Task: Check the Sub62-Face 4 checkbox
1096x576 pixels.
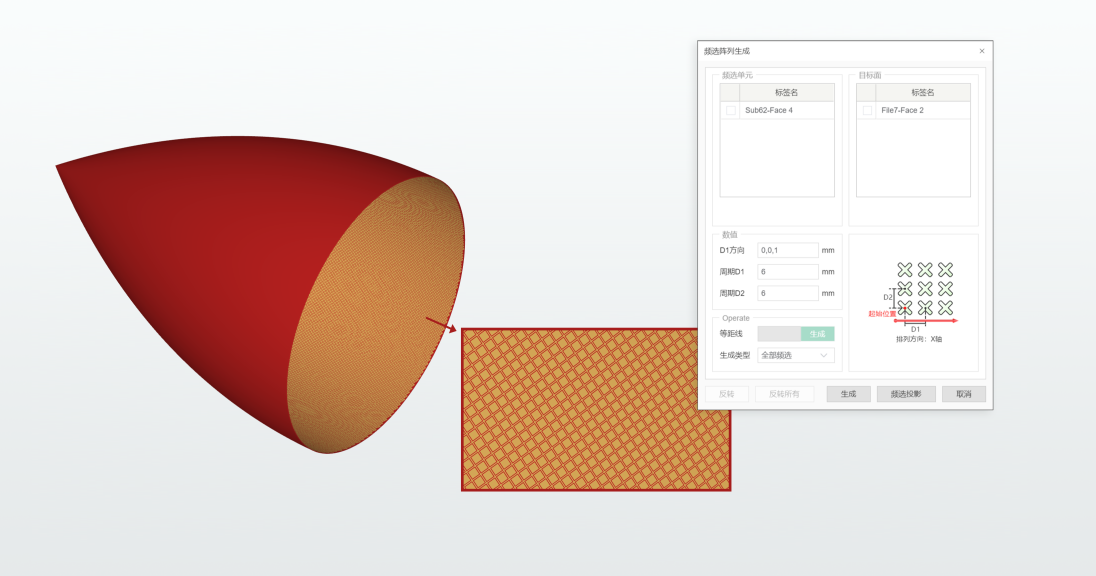Action: point(730,111)
